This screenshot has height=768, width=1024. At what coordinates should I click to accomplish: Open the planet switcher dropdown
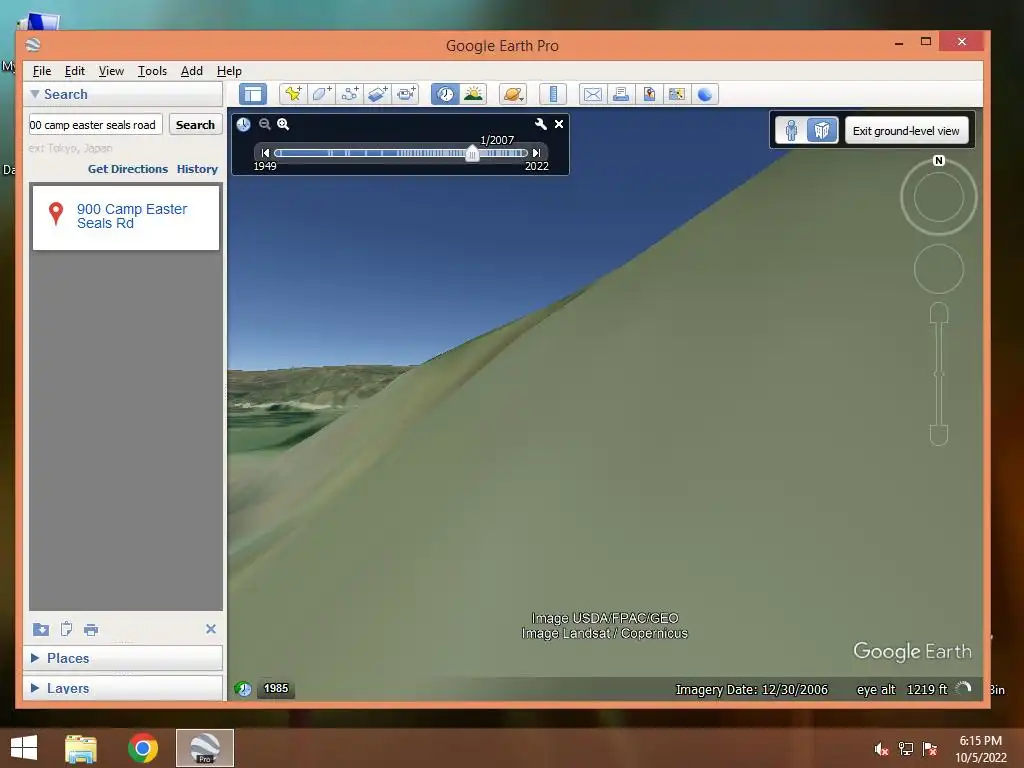click(513, 94)
